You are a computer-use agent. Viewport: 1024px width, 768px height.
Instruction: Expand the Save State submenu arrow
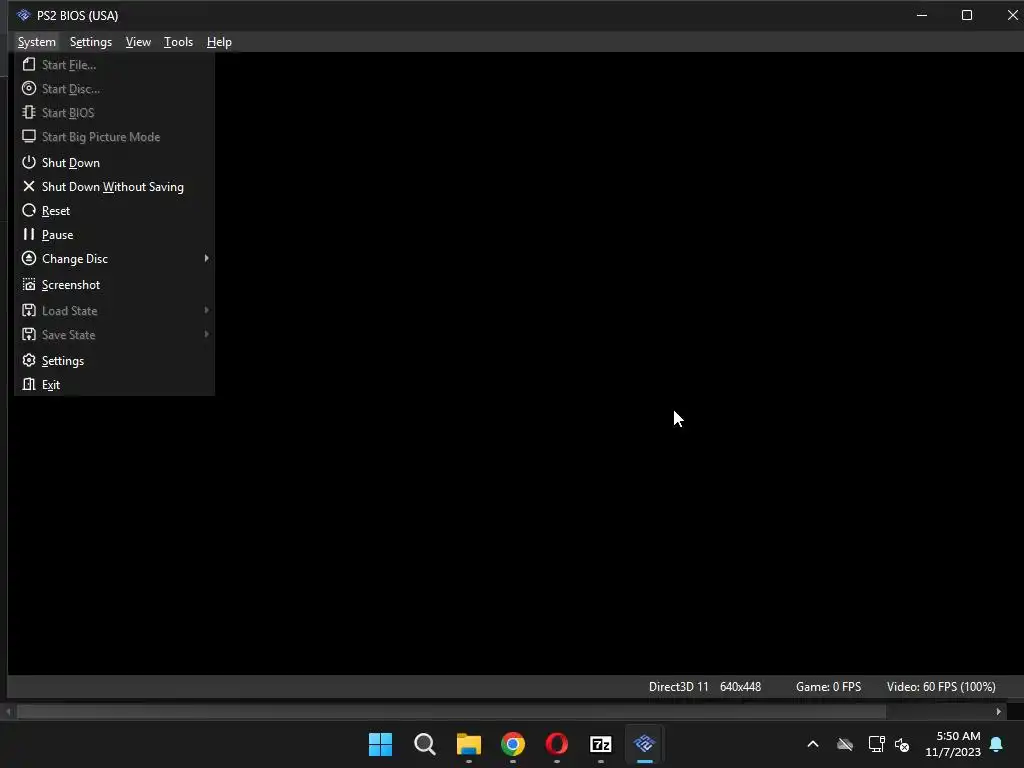[206, 334]
